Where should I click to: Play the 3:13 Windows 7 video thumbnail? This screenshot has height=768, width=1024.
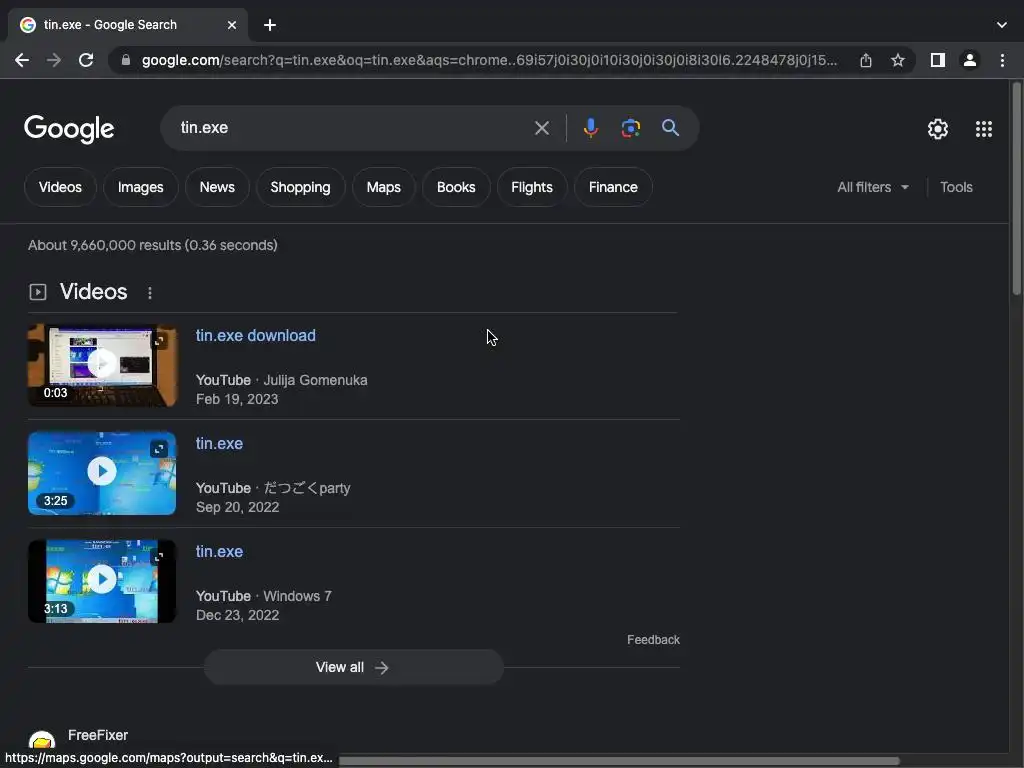click(x=102, y=581)
